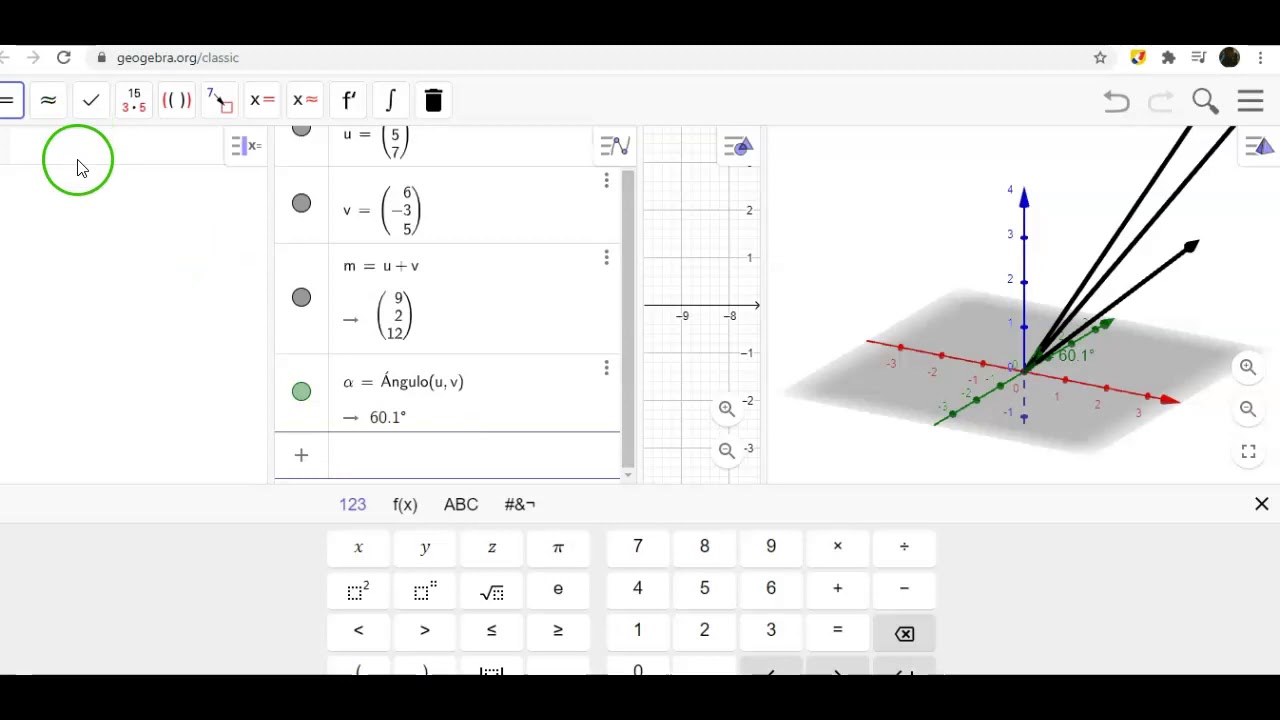Tap the π key on keyboard
This screenshot has width=1280, height=720.
click(x=558, y=547)
